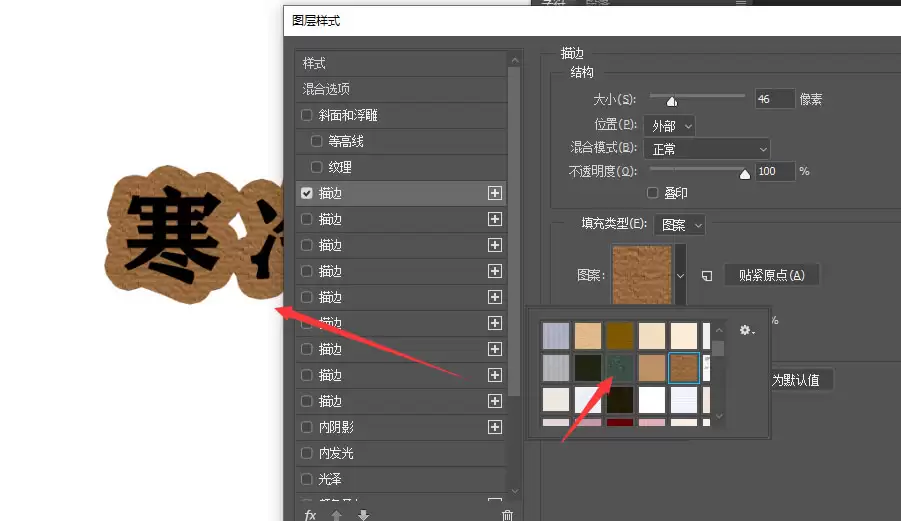This screenshot has width=901, height=521.
Task: Click the move effect up arrow
Action: click(x=337, y=515)
